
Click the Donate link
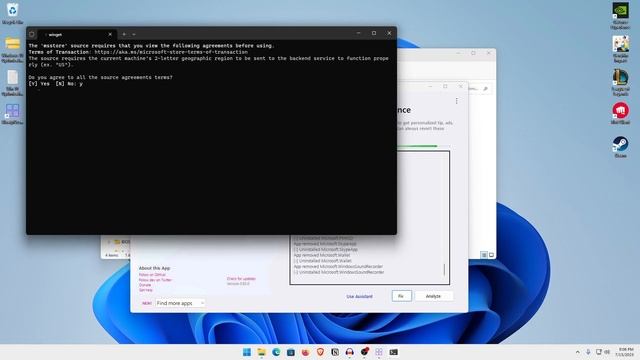tap(145, 285)
